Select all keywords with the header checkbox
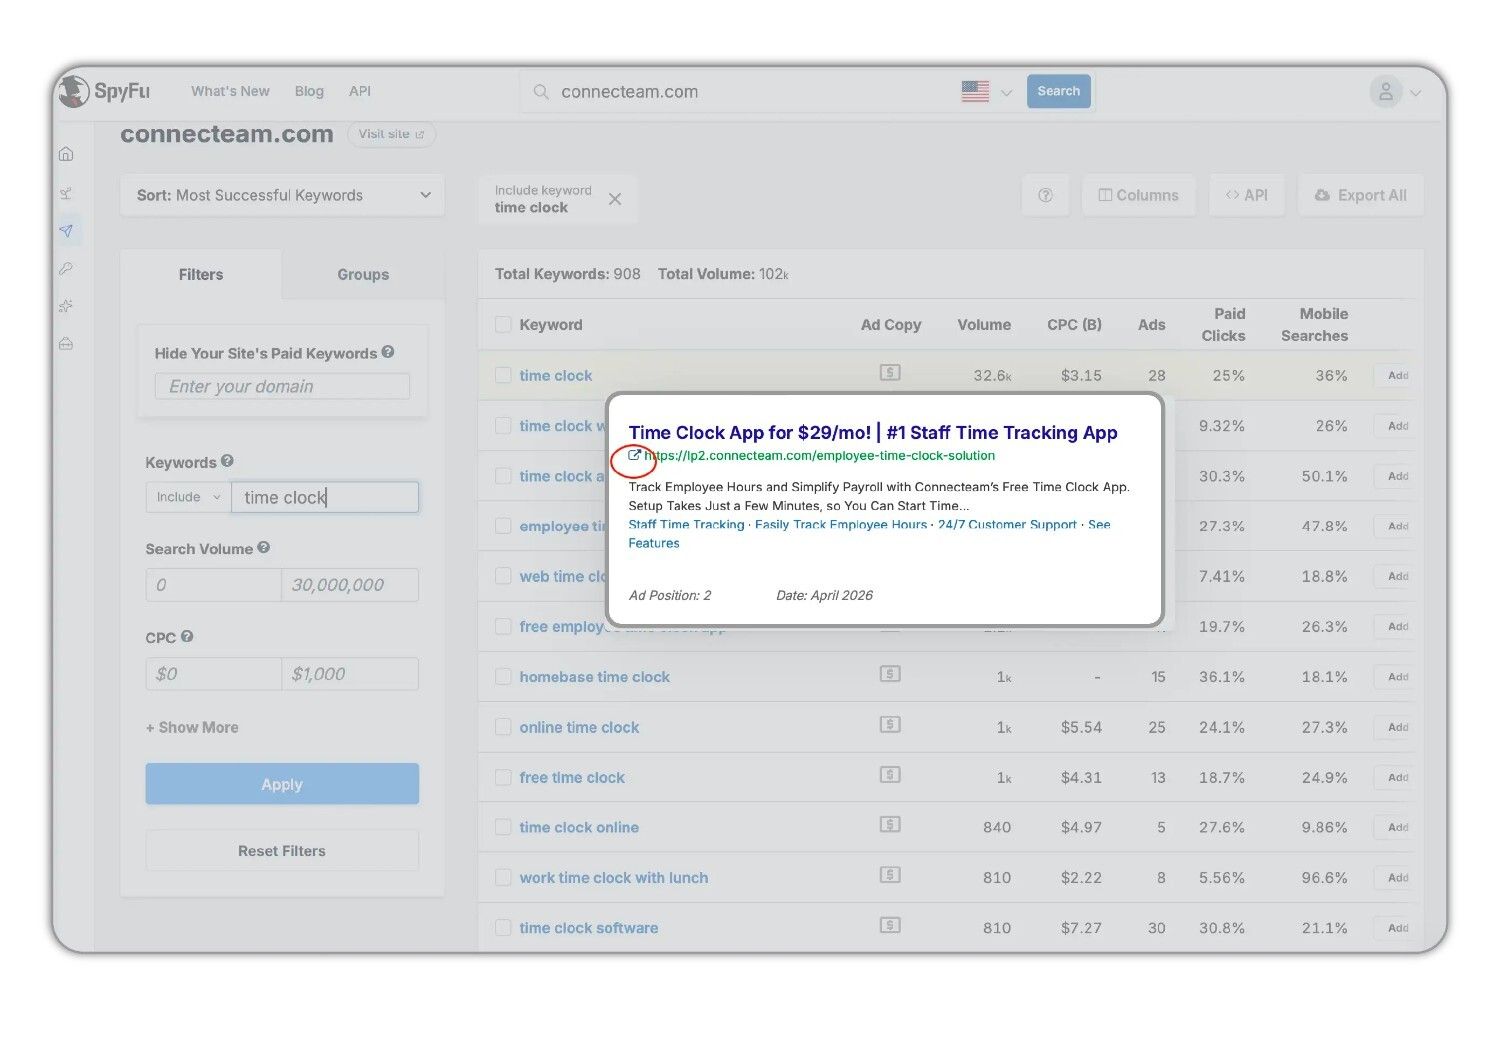 pyautogui.click(x=503, y=325)
